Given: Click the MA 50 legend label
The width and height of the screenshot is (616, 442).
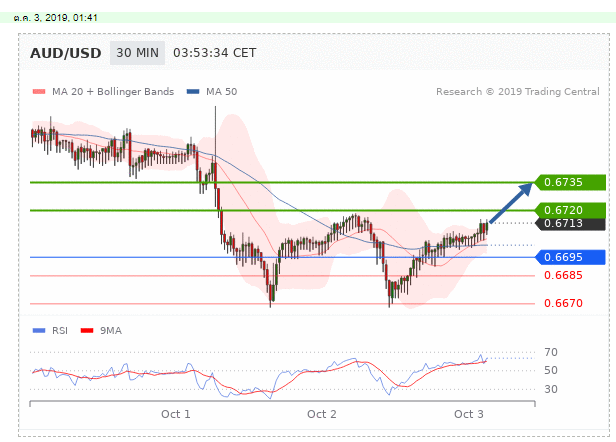Looking at the screenshot, I should 222,92.
